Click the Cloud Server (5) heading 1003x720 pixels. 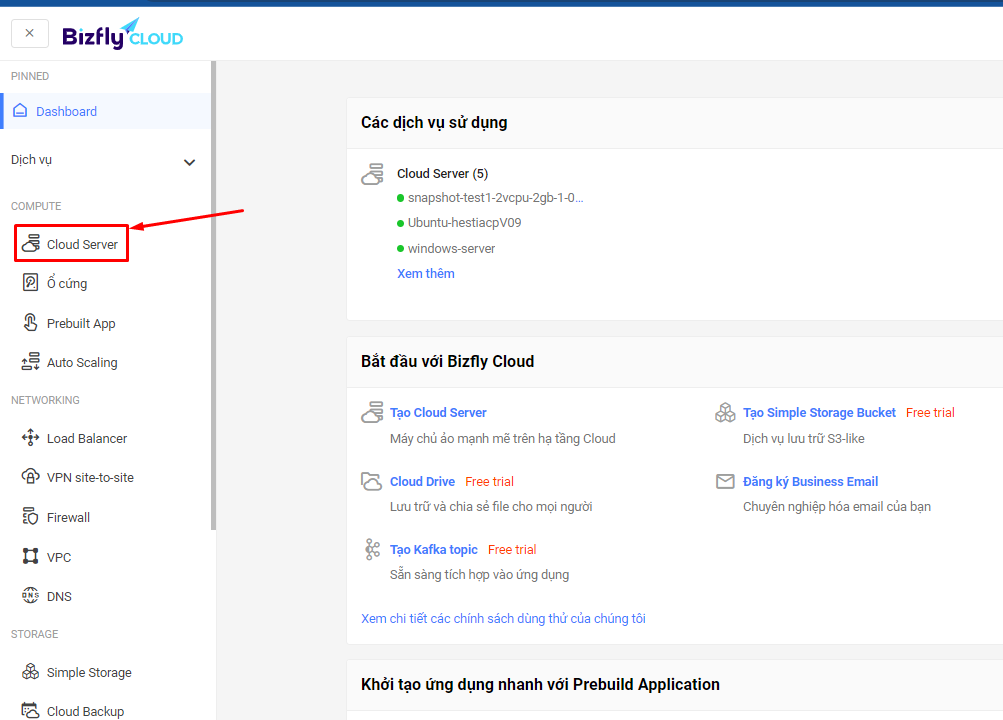tap(443, 174)
